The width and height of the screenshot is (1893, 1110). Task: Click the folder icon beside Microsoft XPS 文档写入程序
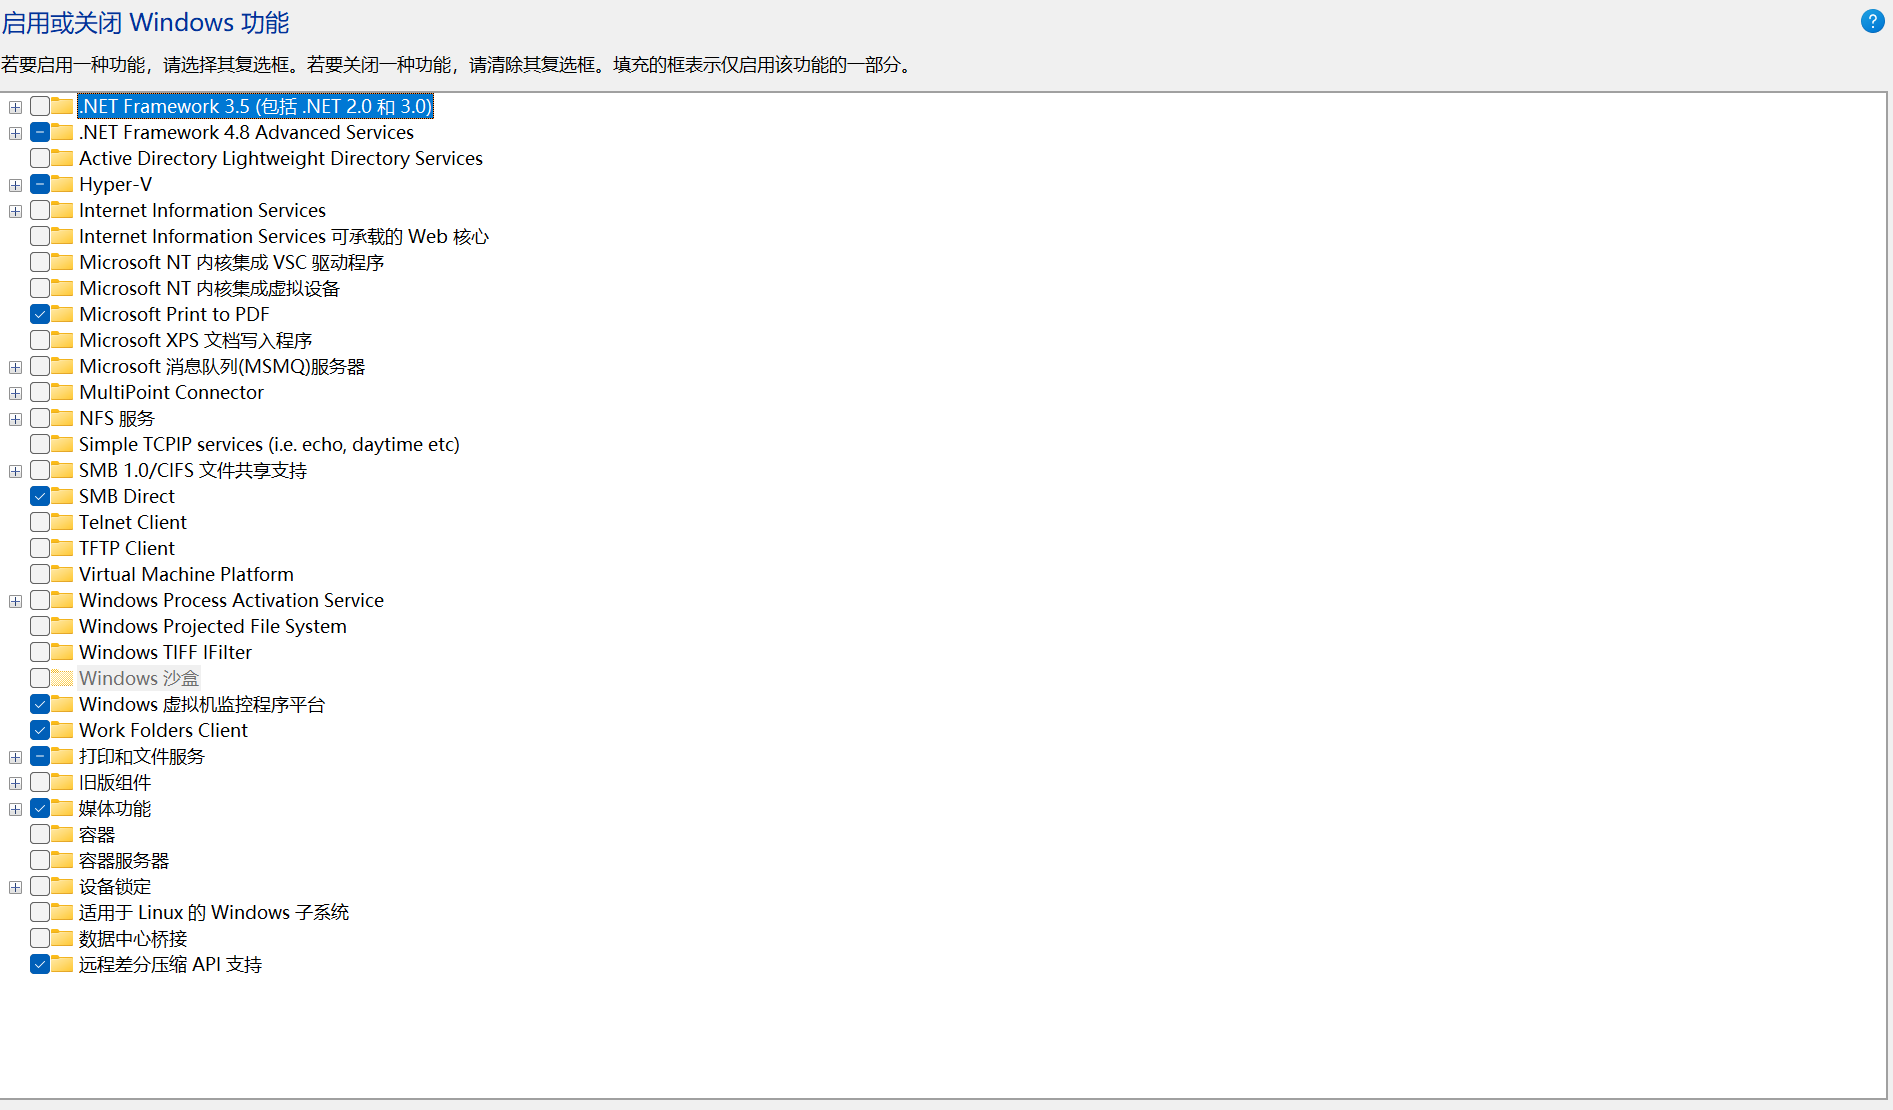(62, 340)
